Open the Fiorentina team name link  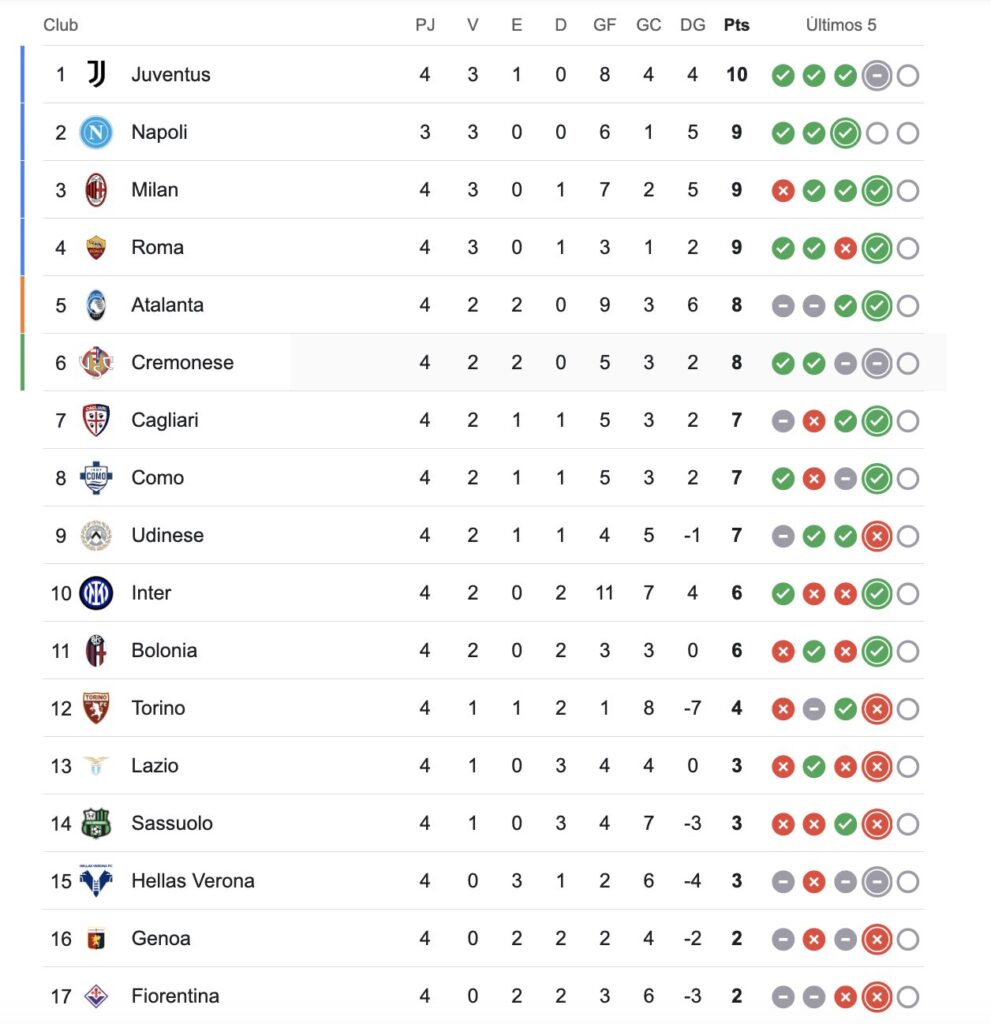coord(175,996)
